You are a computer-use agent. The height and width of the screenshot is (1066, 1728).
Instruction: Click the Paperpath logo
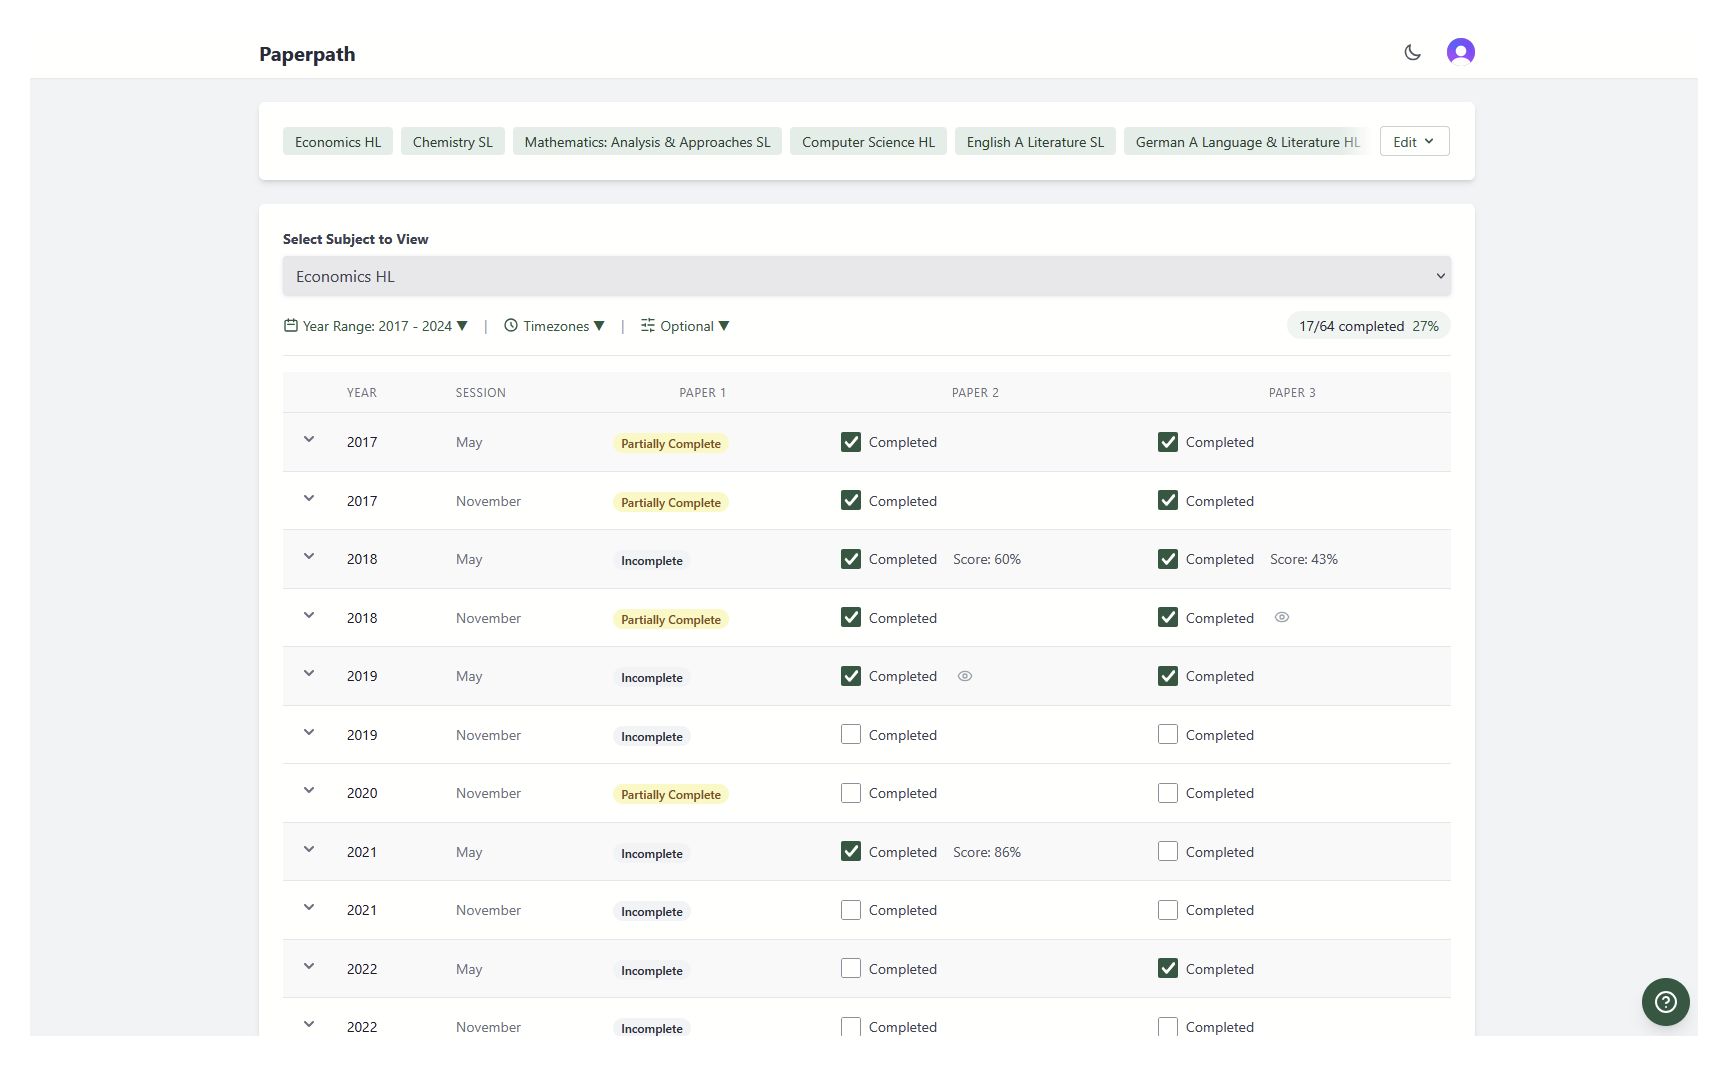click(x=307, y=54)
